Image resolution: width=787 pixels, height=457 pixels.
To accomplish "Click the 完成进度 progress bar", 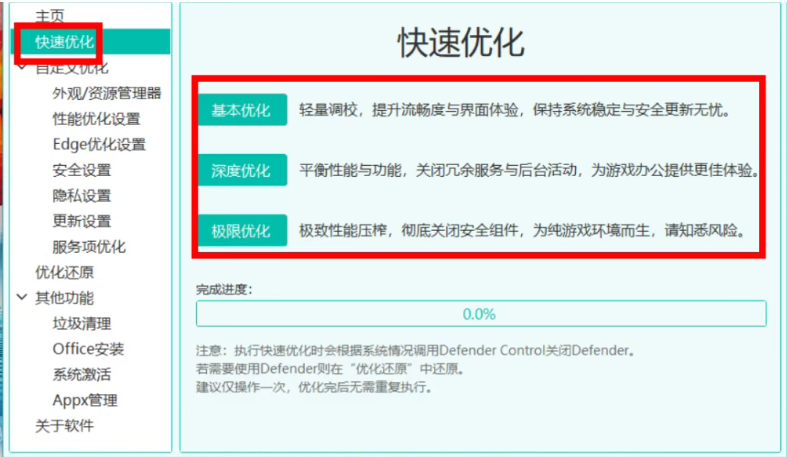I will point(480,314).
